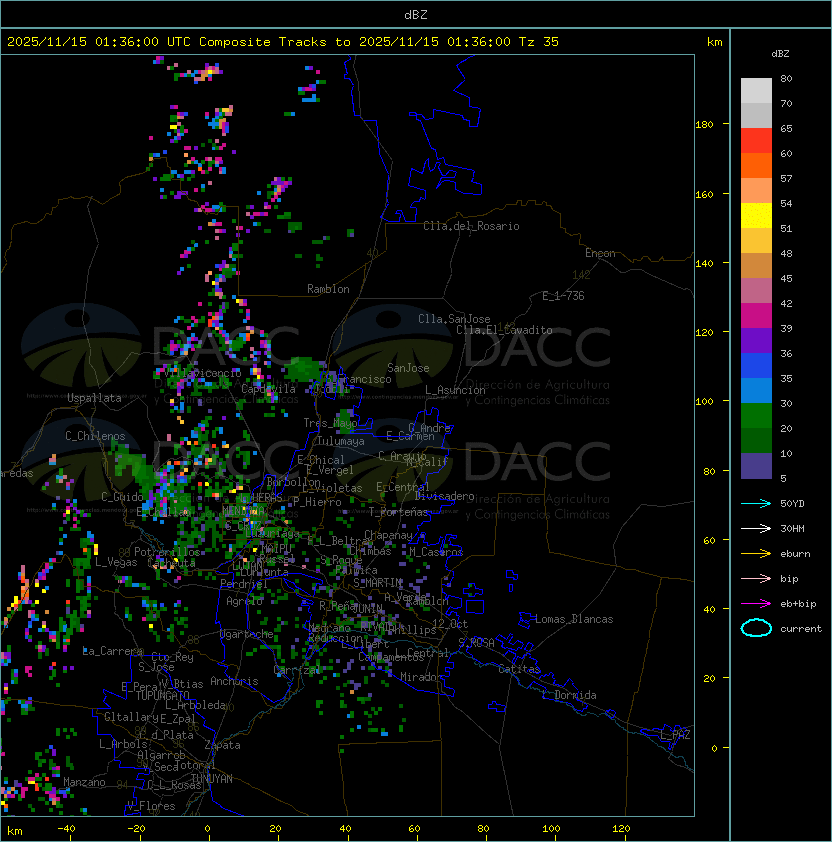The height and width of the screenshot is (842, 832).
Task: Click the 'dBZ' title at the top
Action: point(416,14)
